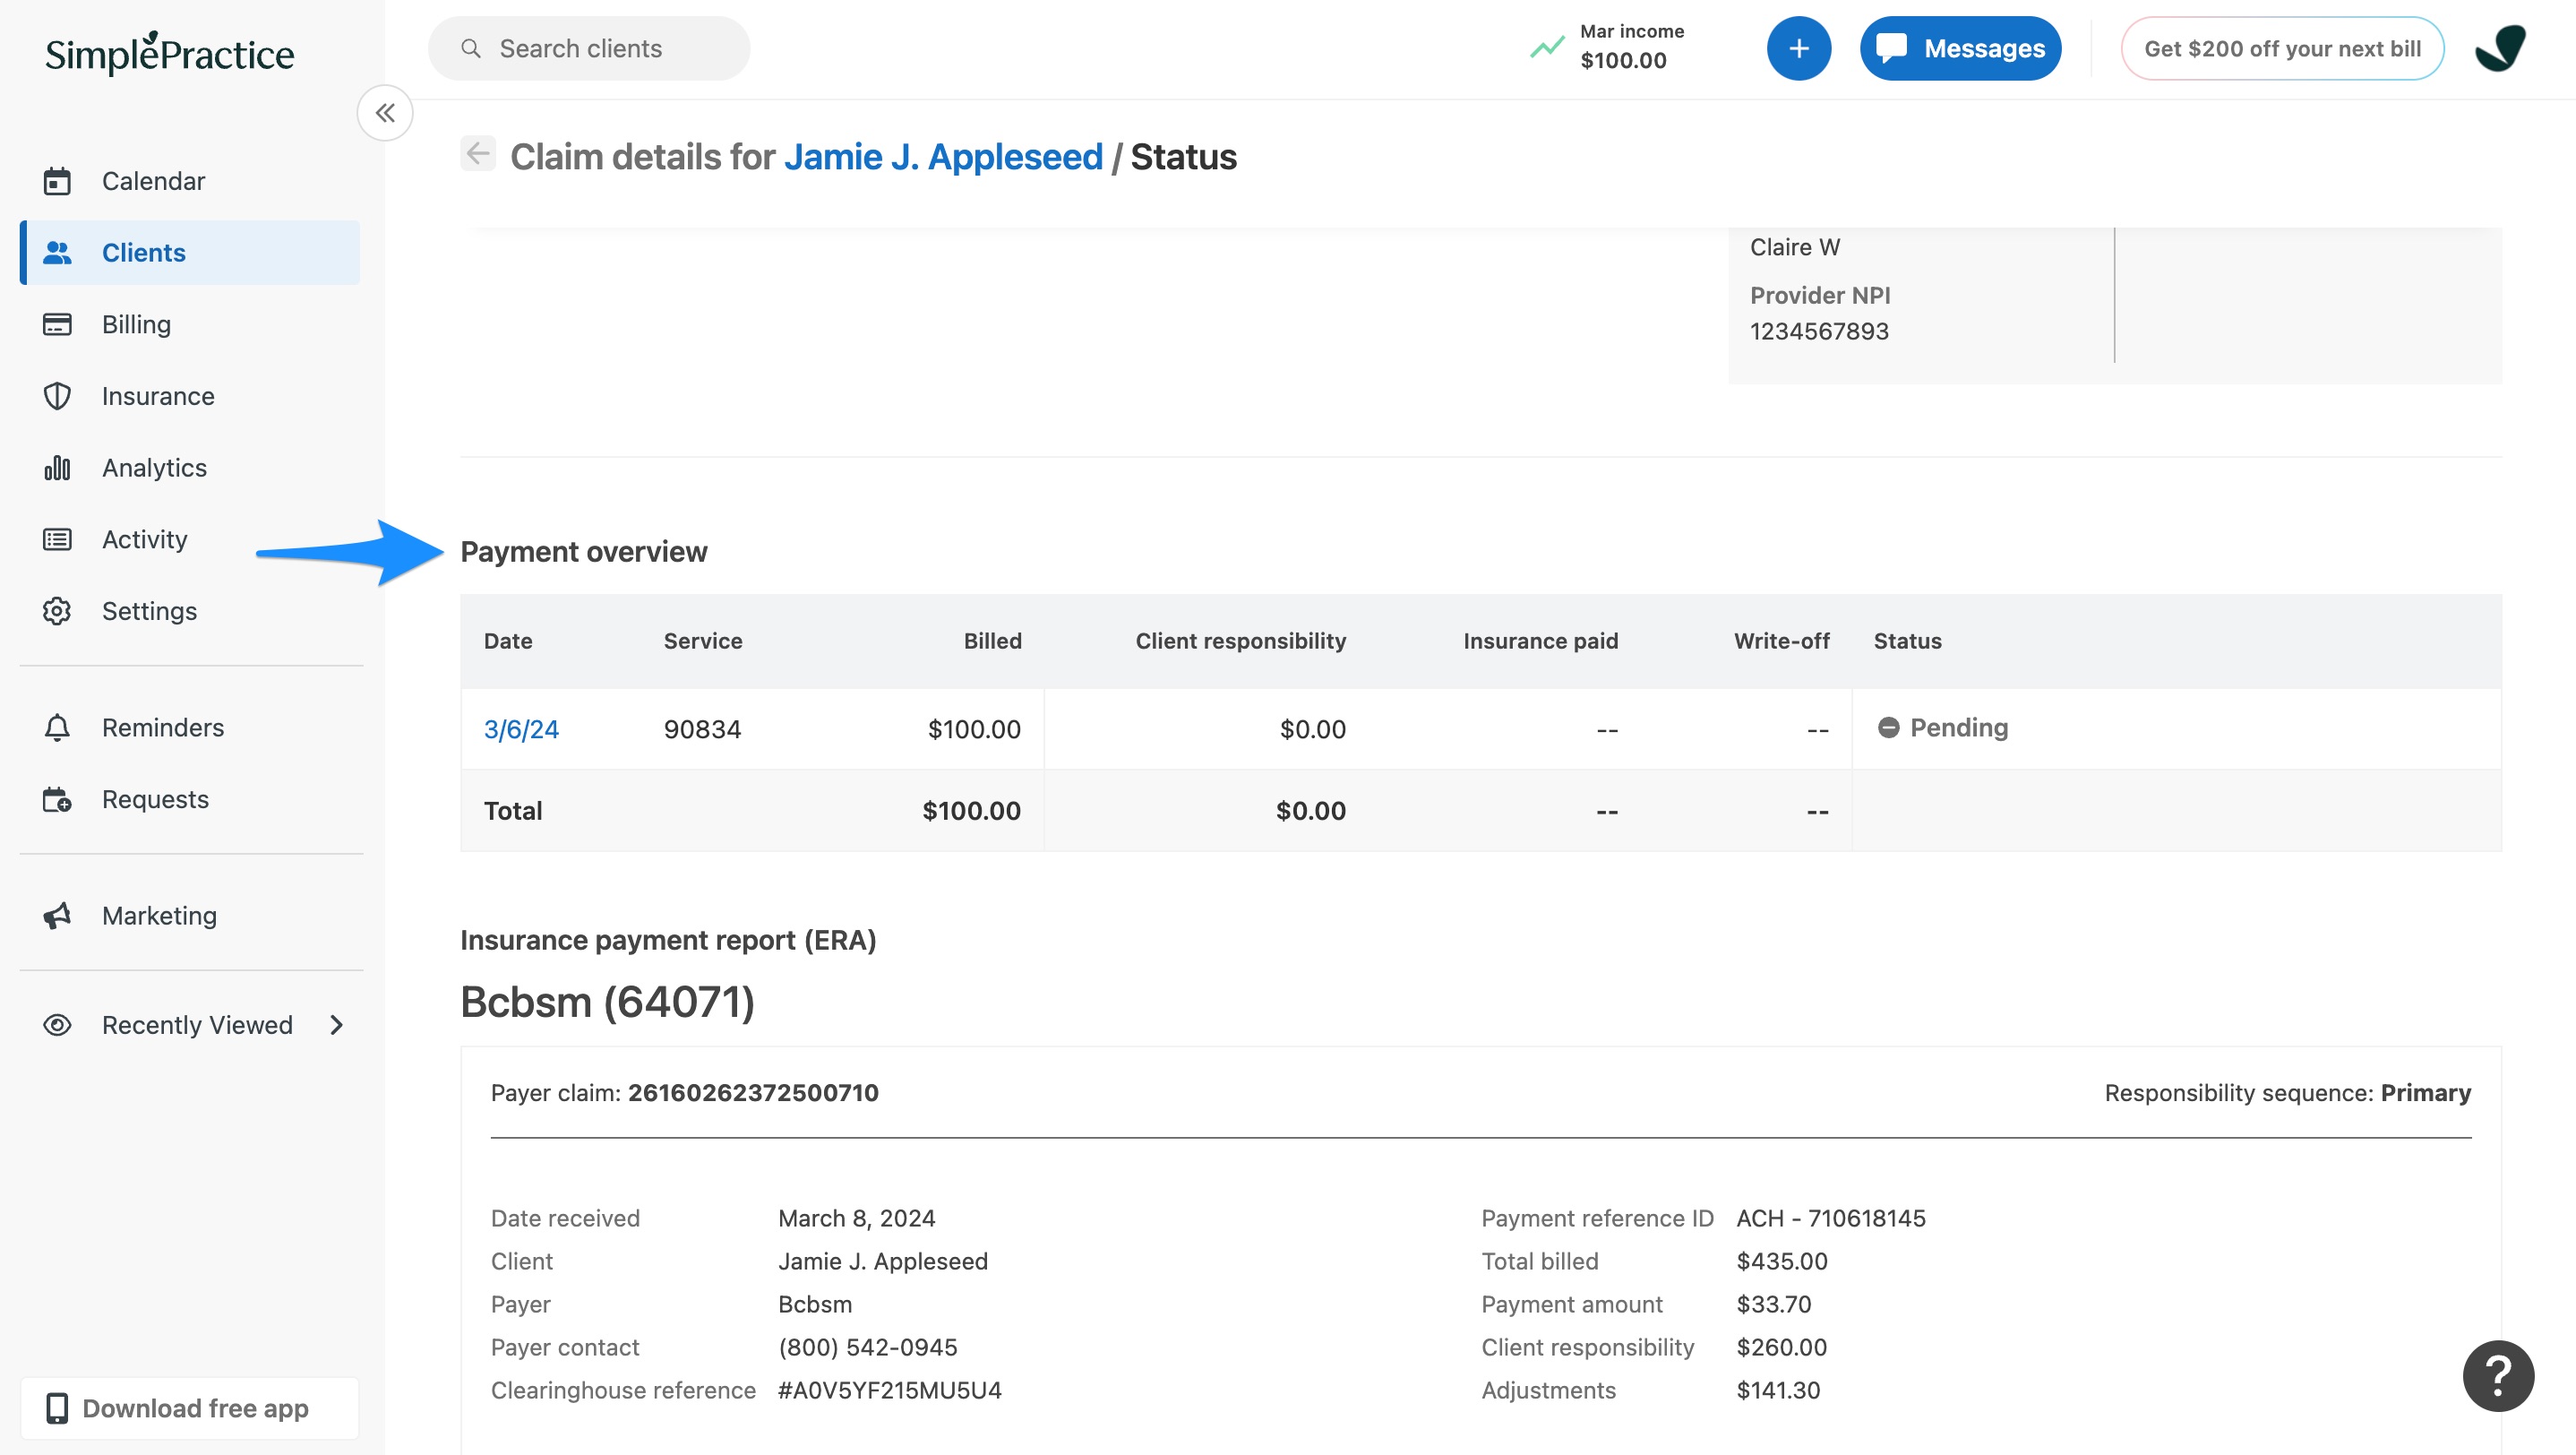
Task: Open the 3/6/24 service date link
Action: point(521,729)
